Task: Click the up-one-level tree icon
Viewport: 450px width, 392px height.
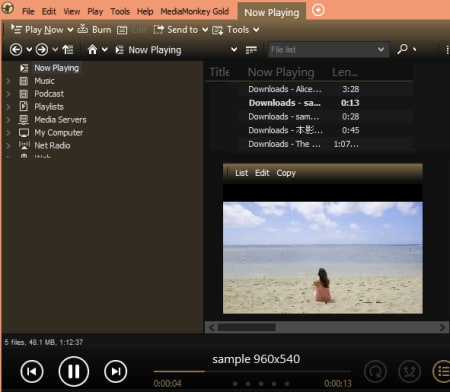Action: [x=68, y=50]
